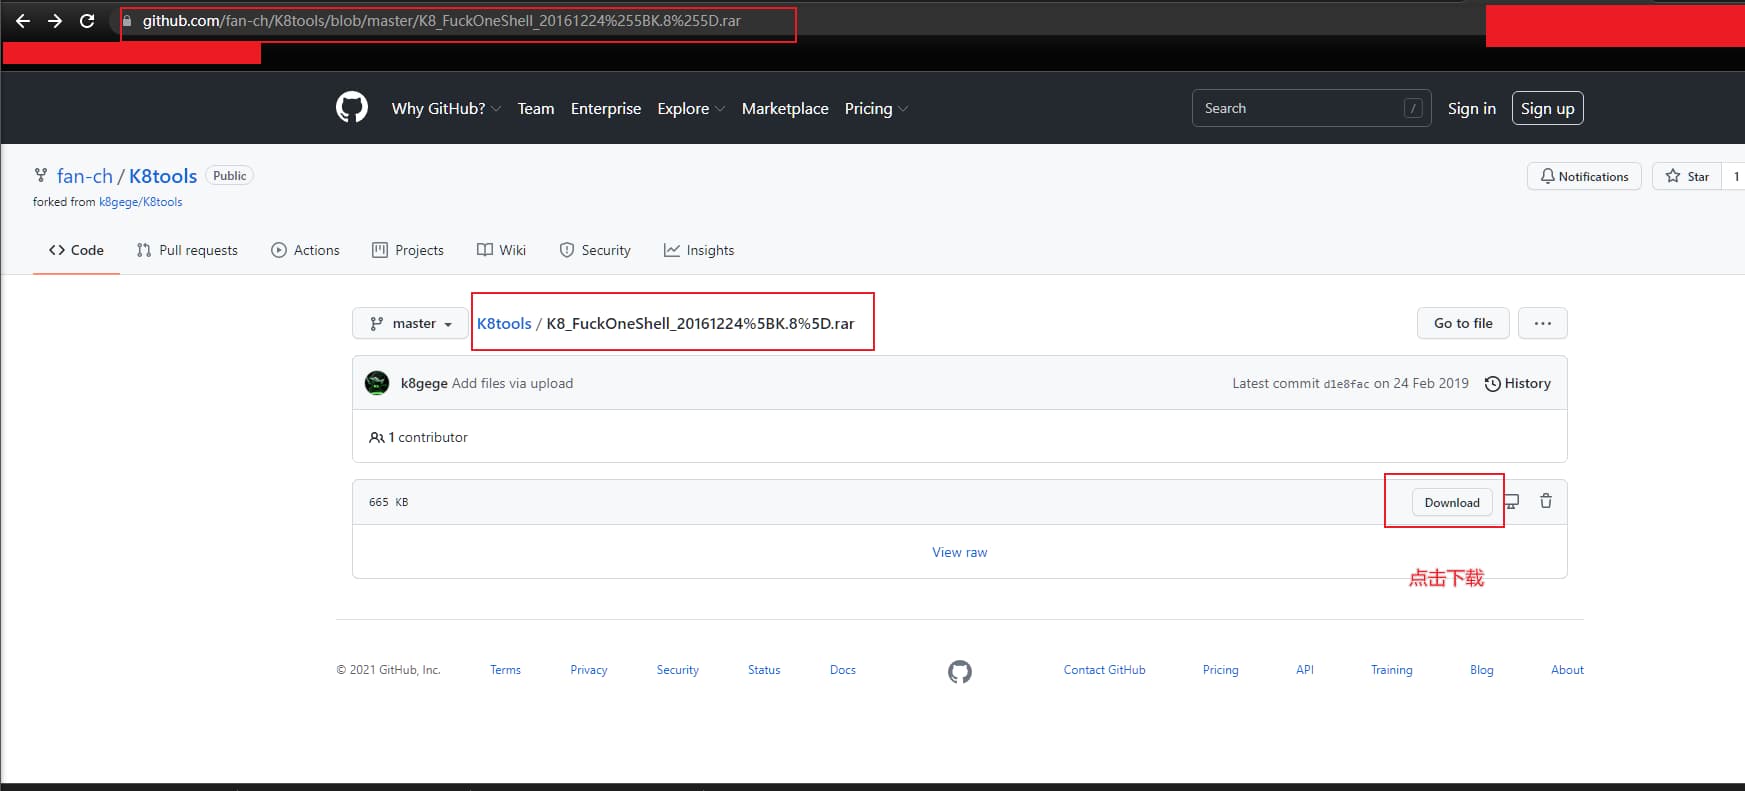Delete the file with the trash icon
The height and width of the screenshot is (791, 1745).
[x=1546, y=501]
